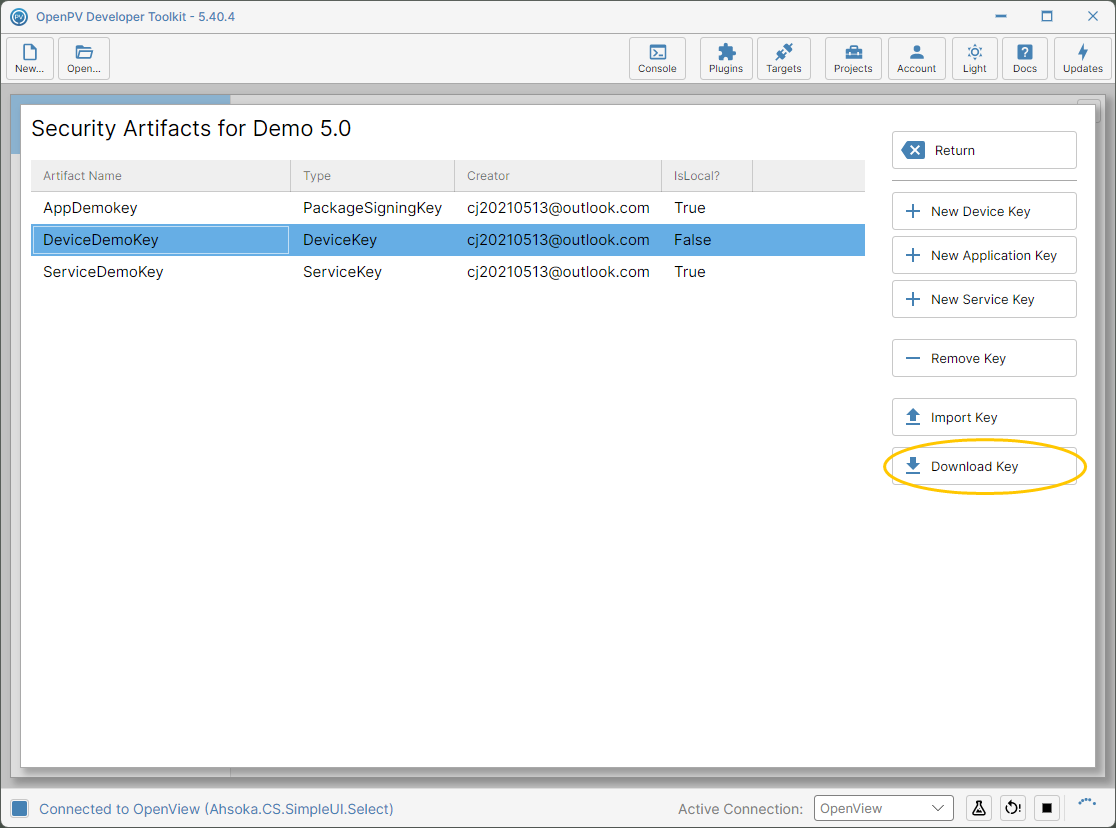Check for Updates
The height and width of the screenshot is (828, 1116).
[x=1083, y=58]
